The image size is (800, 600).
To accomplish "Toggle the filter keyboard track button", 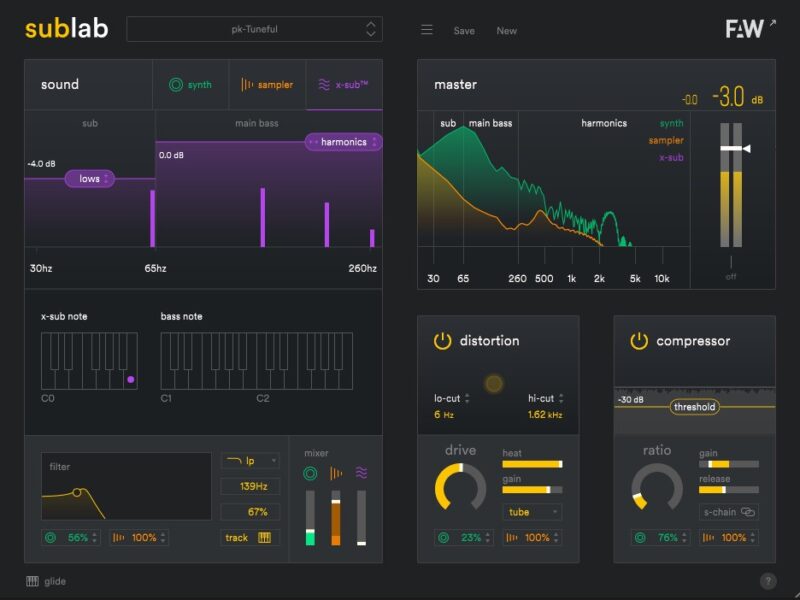I will [250, 537].
